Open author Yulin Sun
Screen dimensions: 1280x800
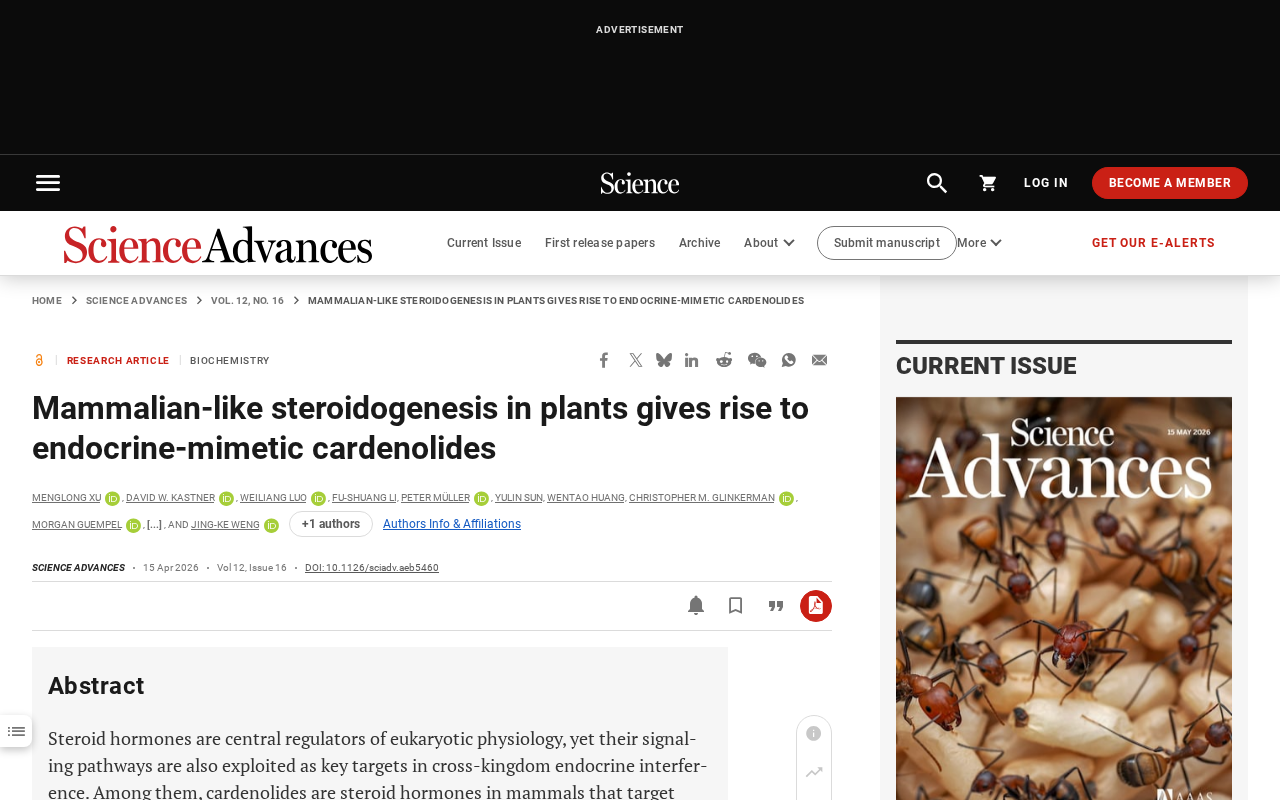(x=519, y=498)
